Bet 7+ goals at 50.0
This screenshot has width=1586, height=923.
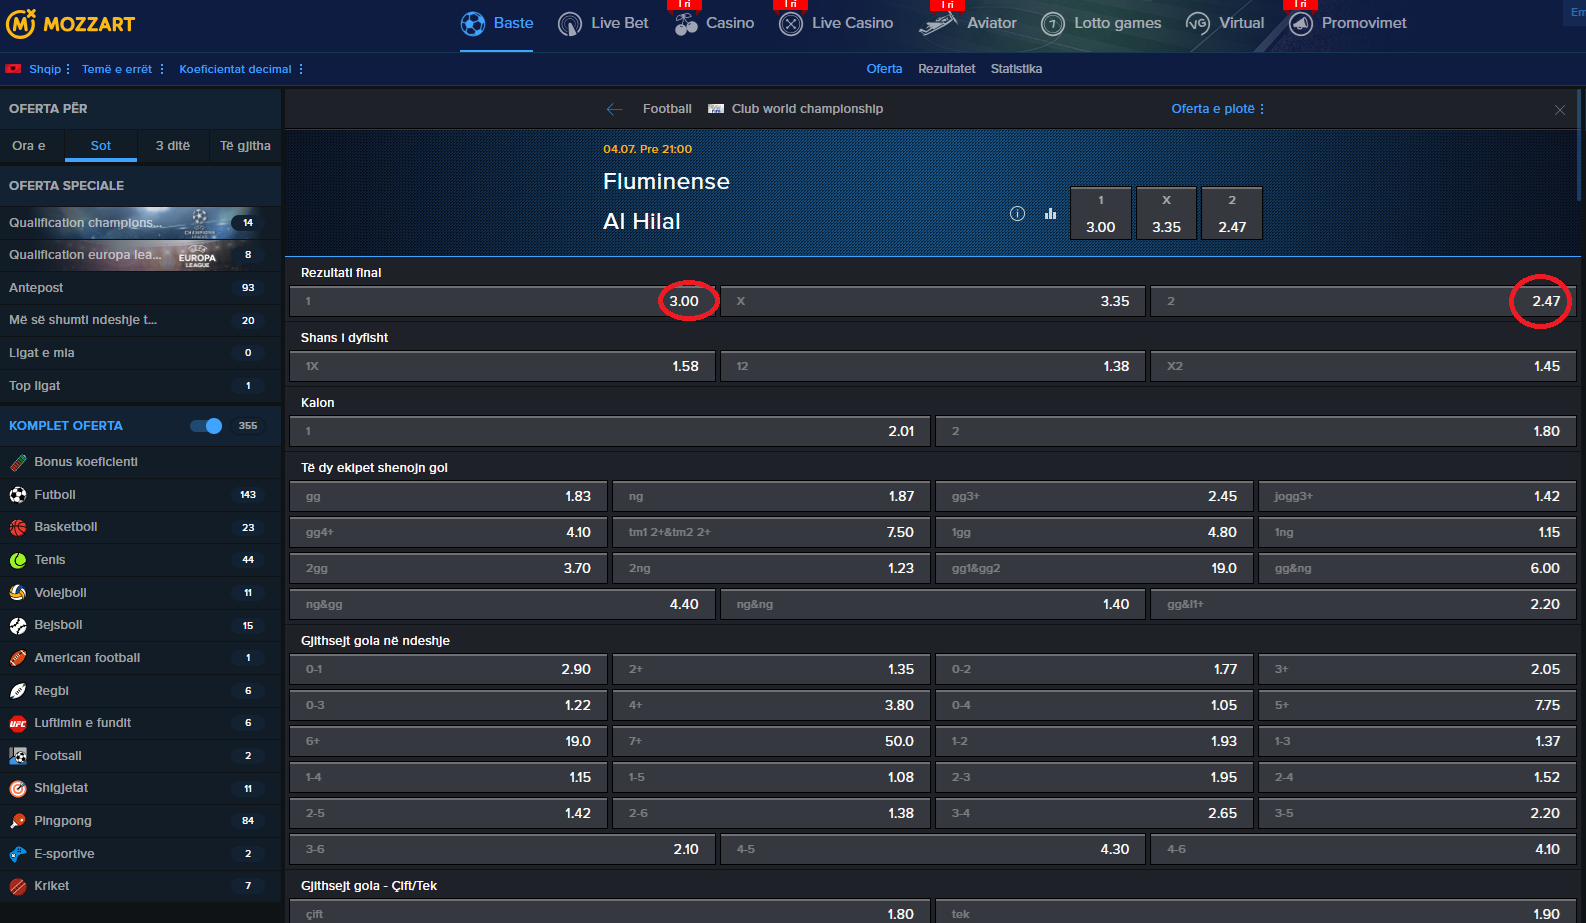pos(771,741)
